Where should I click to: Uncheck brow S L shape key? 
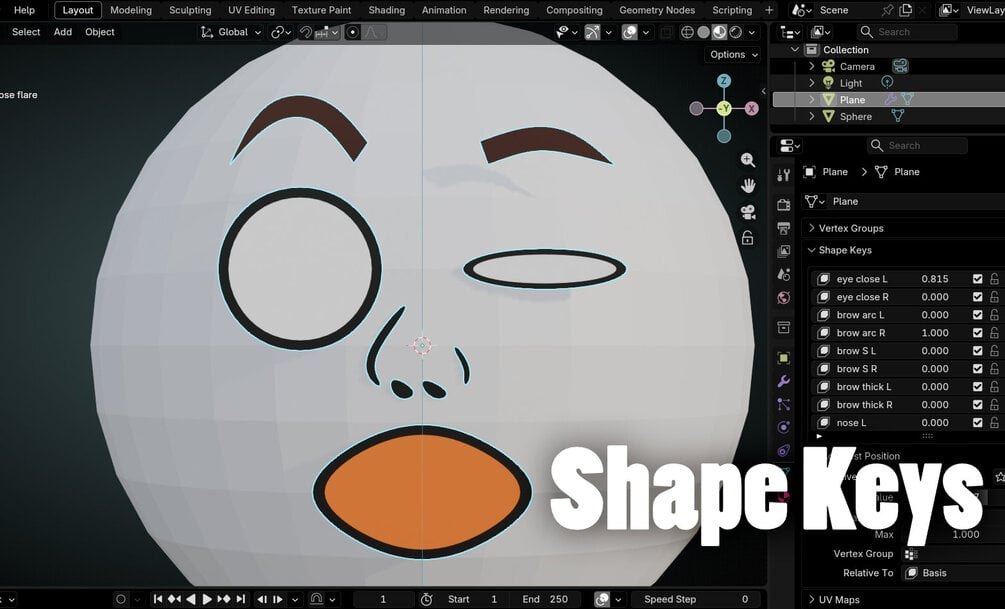click(977, 351)
